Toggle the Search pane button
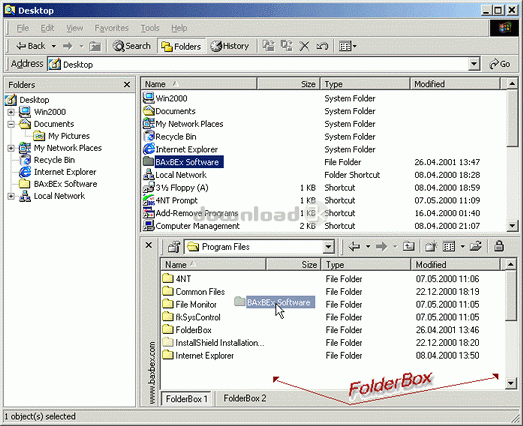 click(132, 46)
